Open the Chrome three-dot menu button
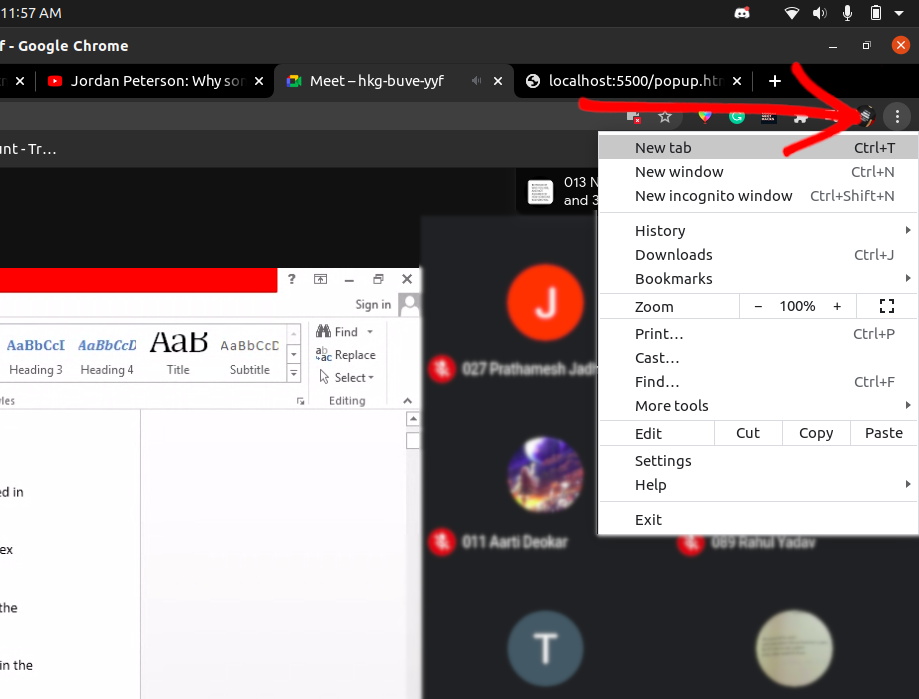919x699 pixels. [897, 117]
